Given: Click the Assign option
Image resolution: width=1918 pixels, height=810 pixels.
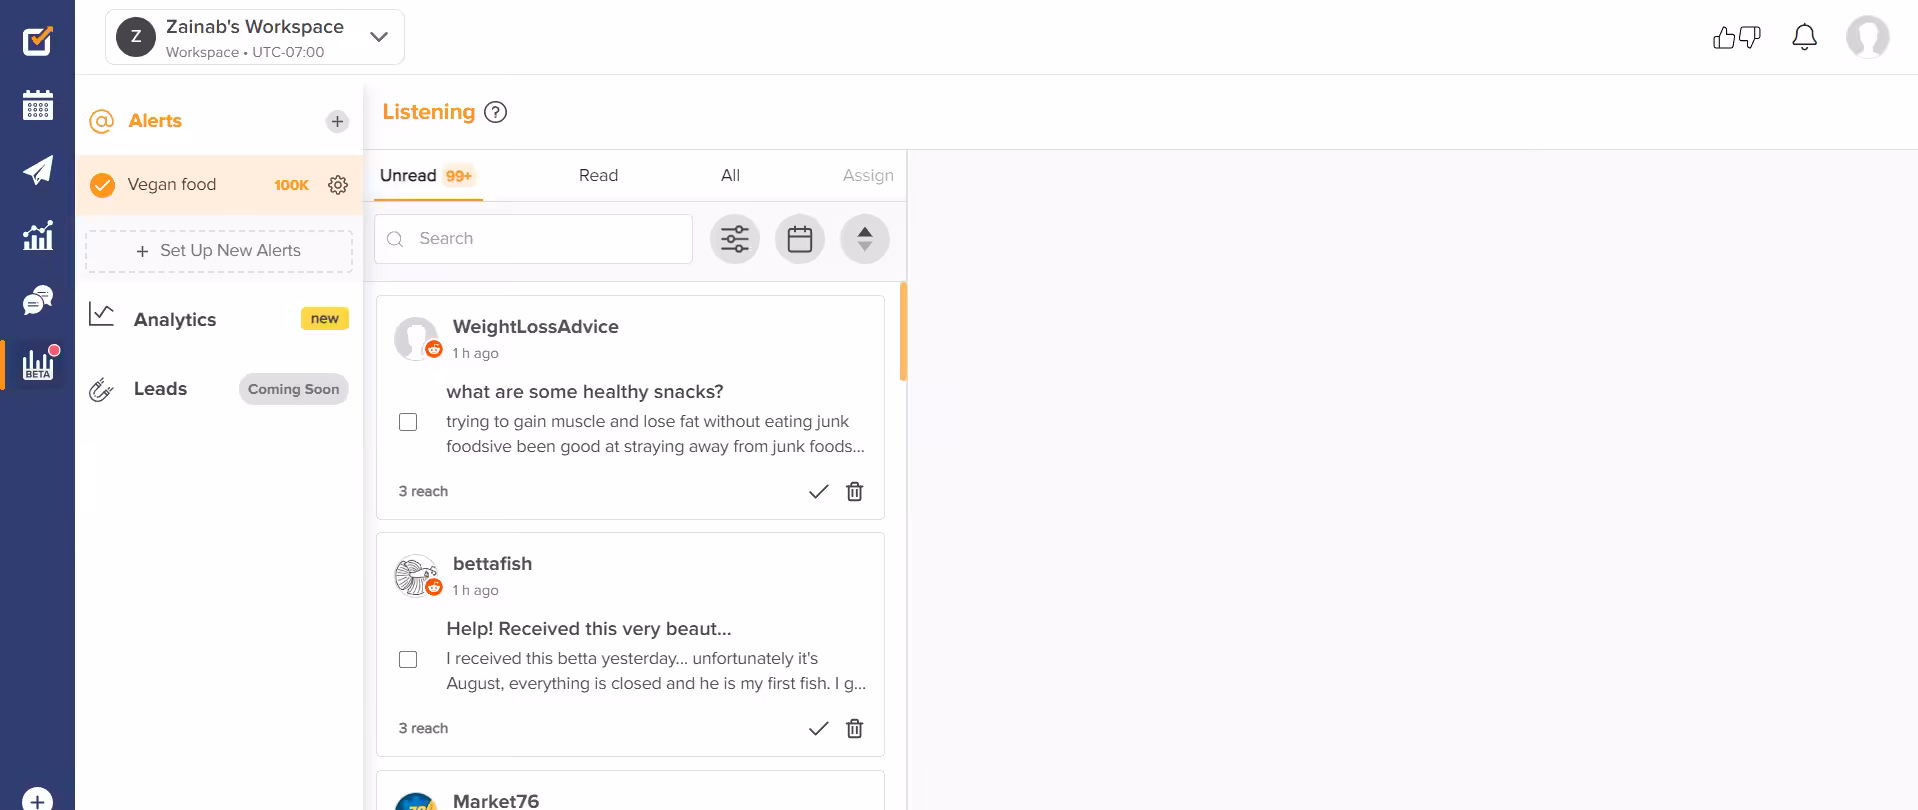Looking at the screenshot, I should pyautogui.click(x=868, y=175).
